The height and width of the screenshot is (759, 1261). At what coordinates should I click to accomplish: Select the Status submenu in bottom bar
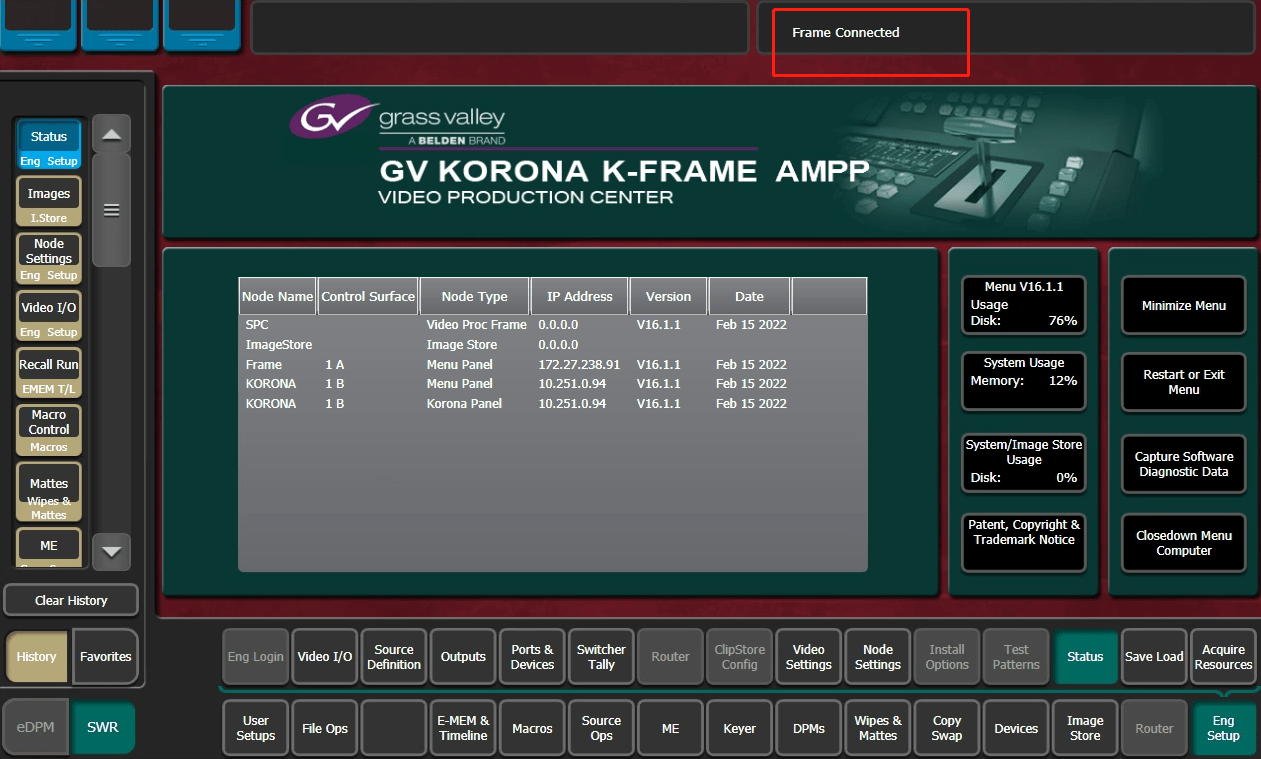1085,657
